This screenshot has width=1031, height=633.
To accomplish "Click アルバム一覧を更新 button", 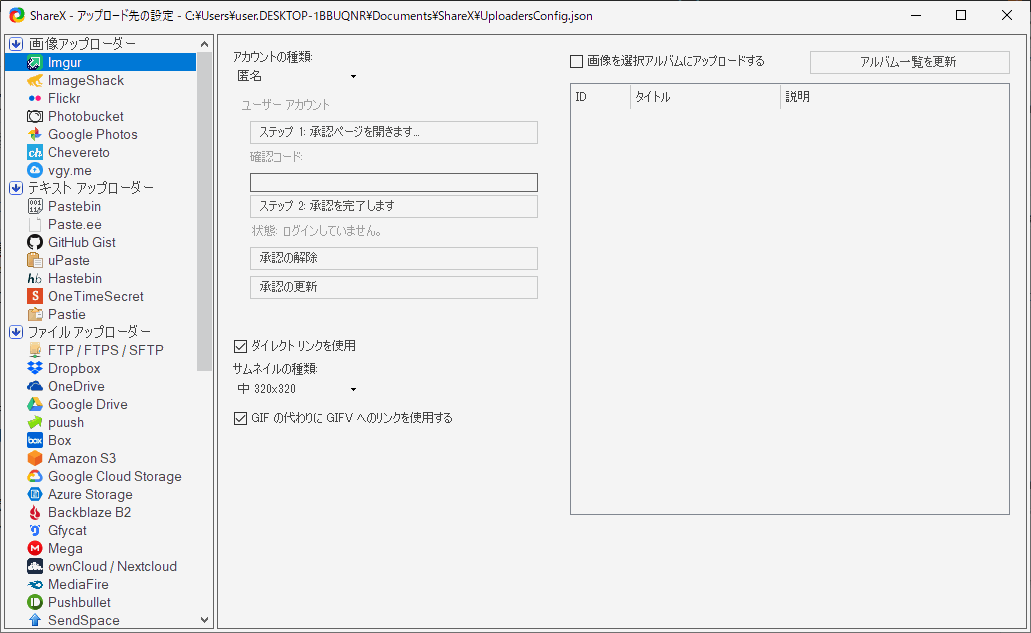I will coord(909,62).
